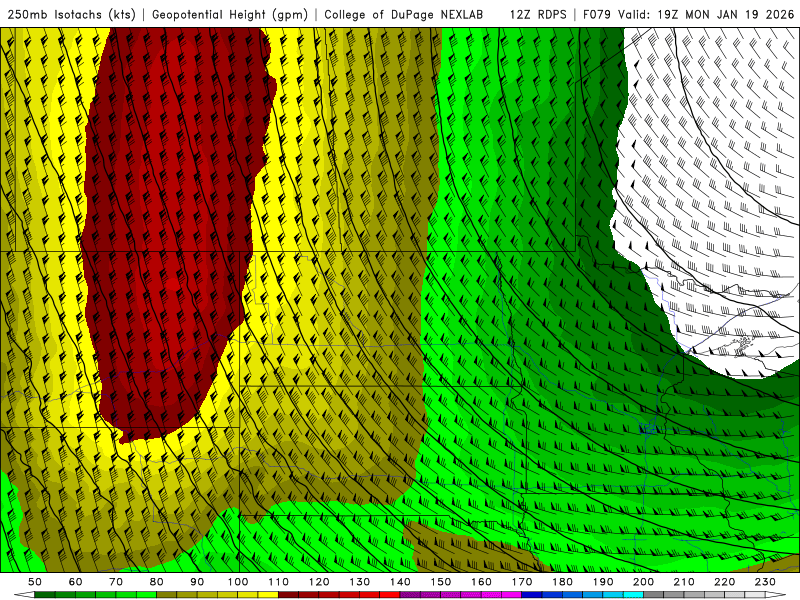Click the 120 label on the color scale
Screen dimensions: 800x600
(x=319, y=582)
